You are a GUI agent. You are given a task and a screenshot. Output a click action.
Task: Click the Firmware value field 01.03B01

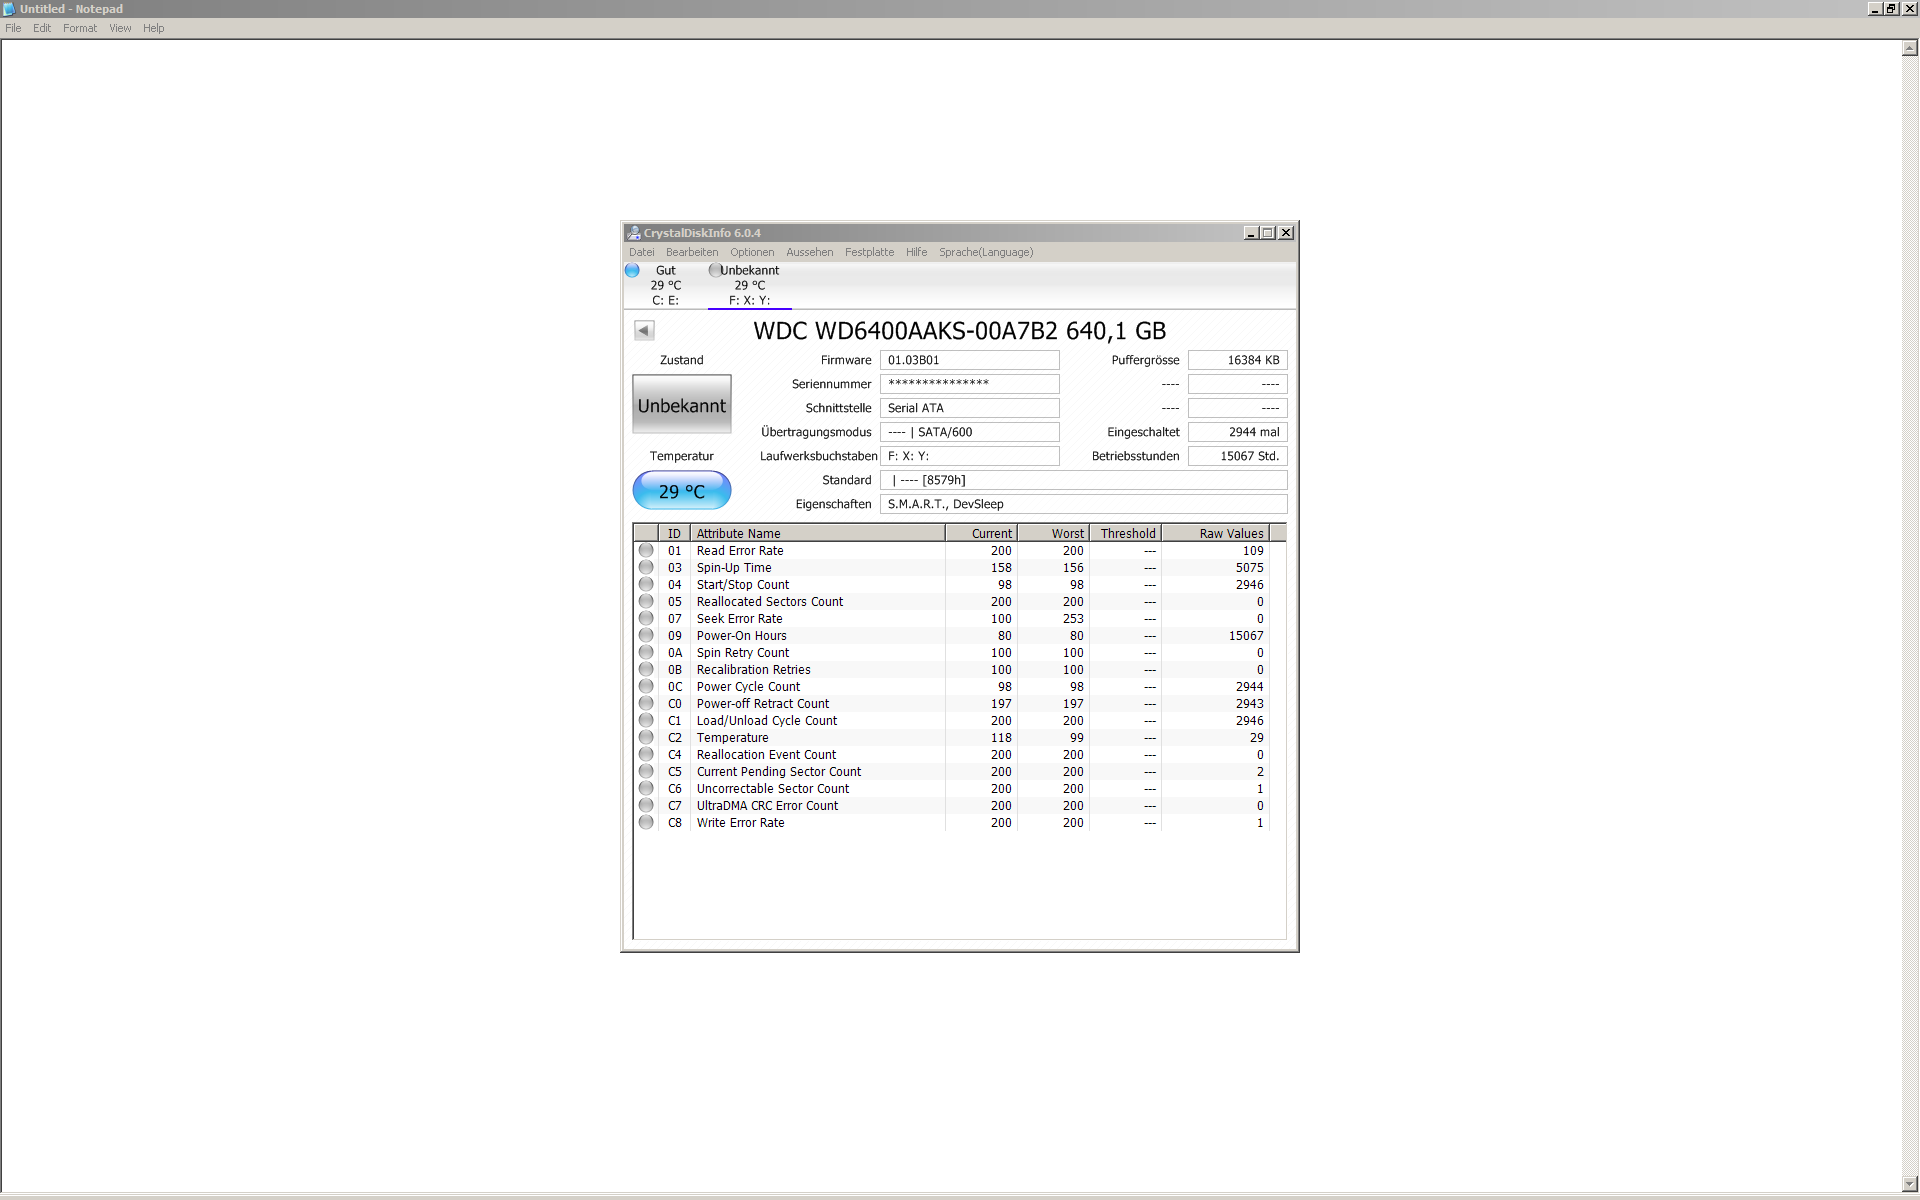[x=968, y=360]
